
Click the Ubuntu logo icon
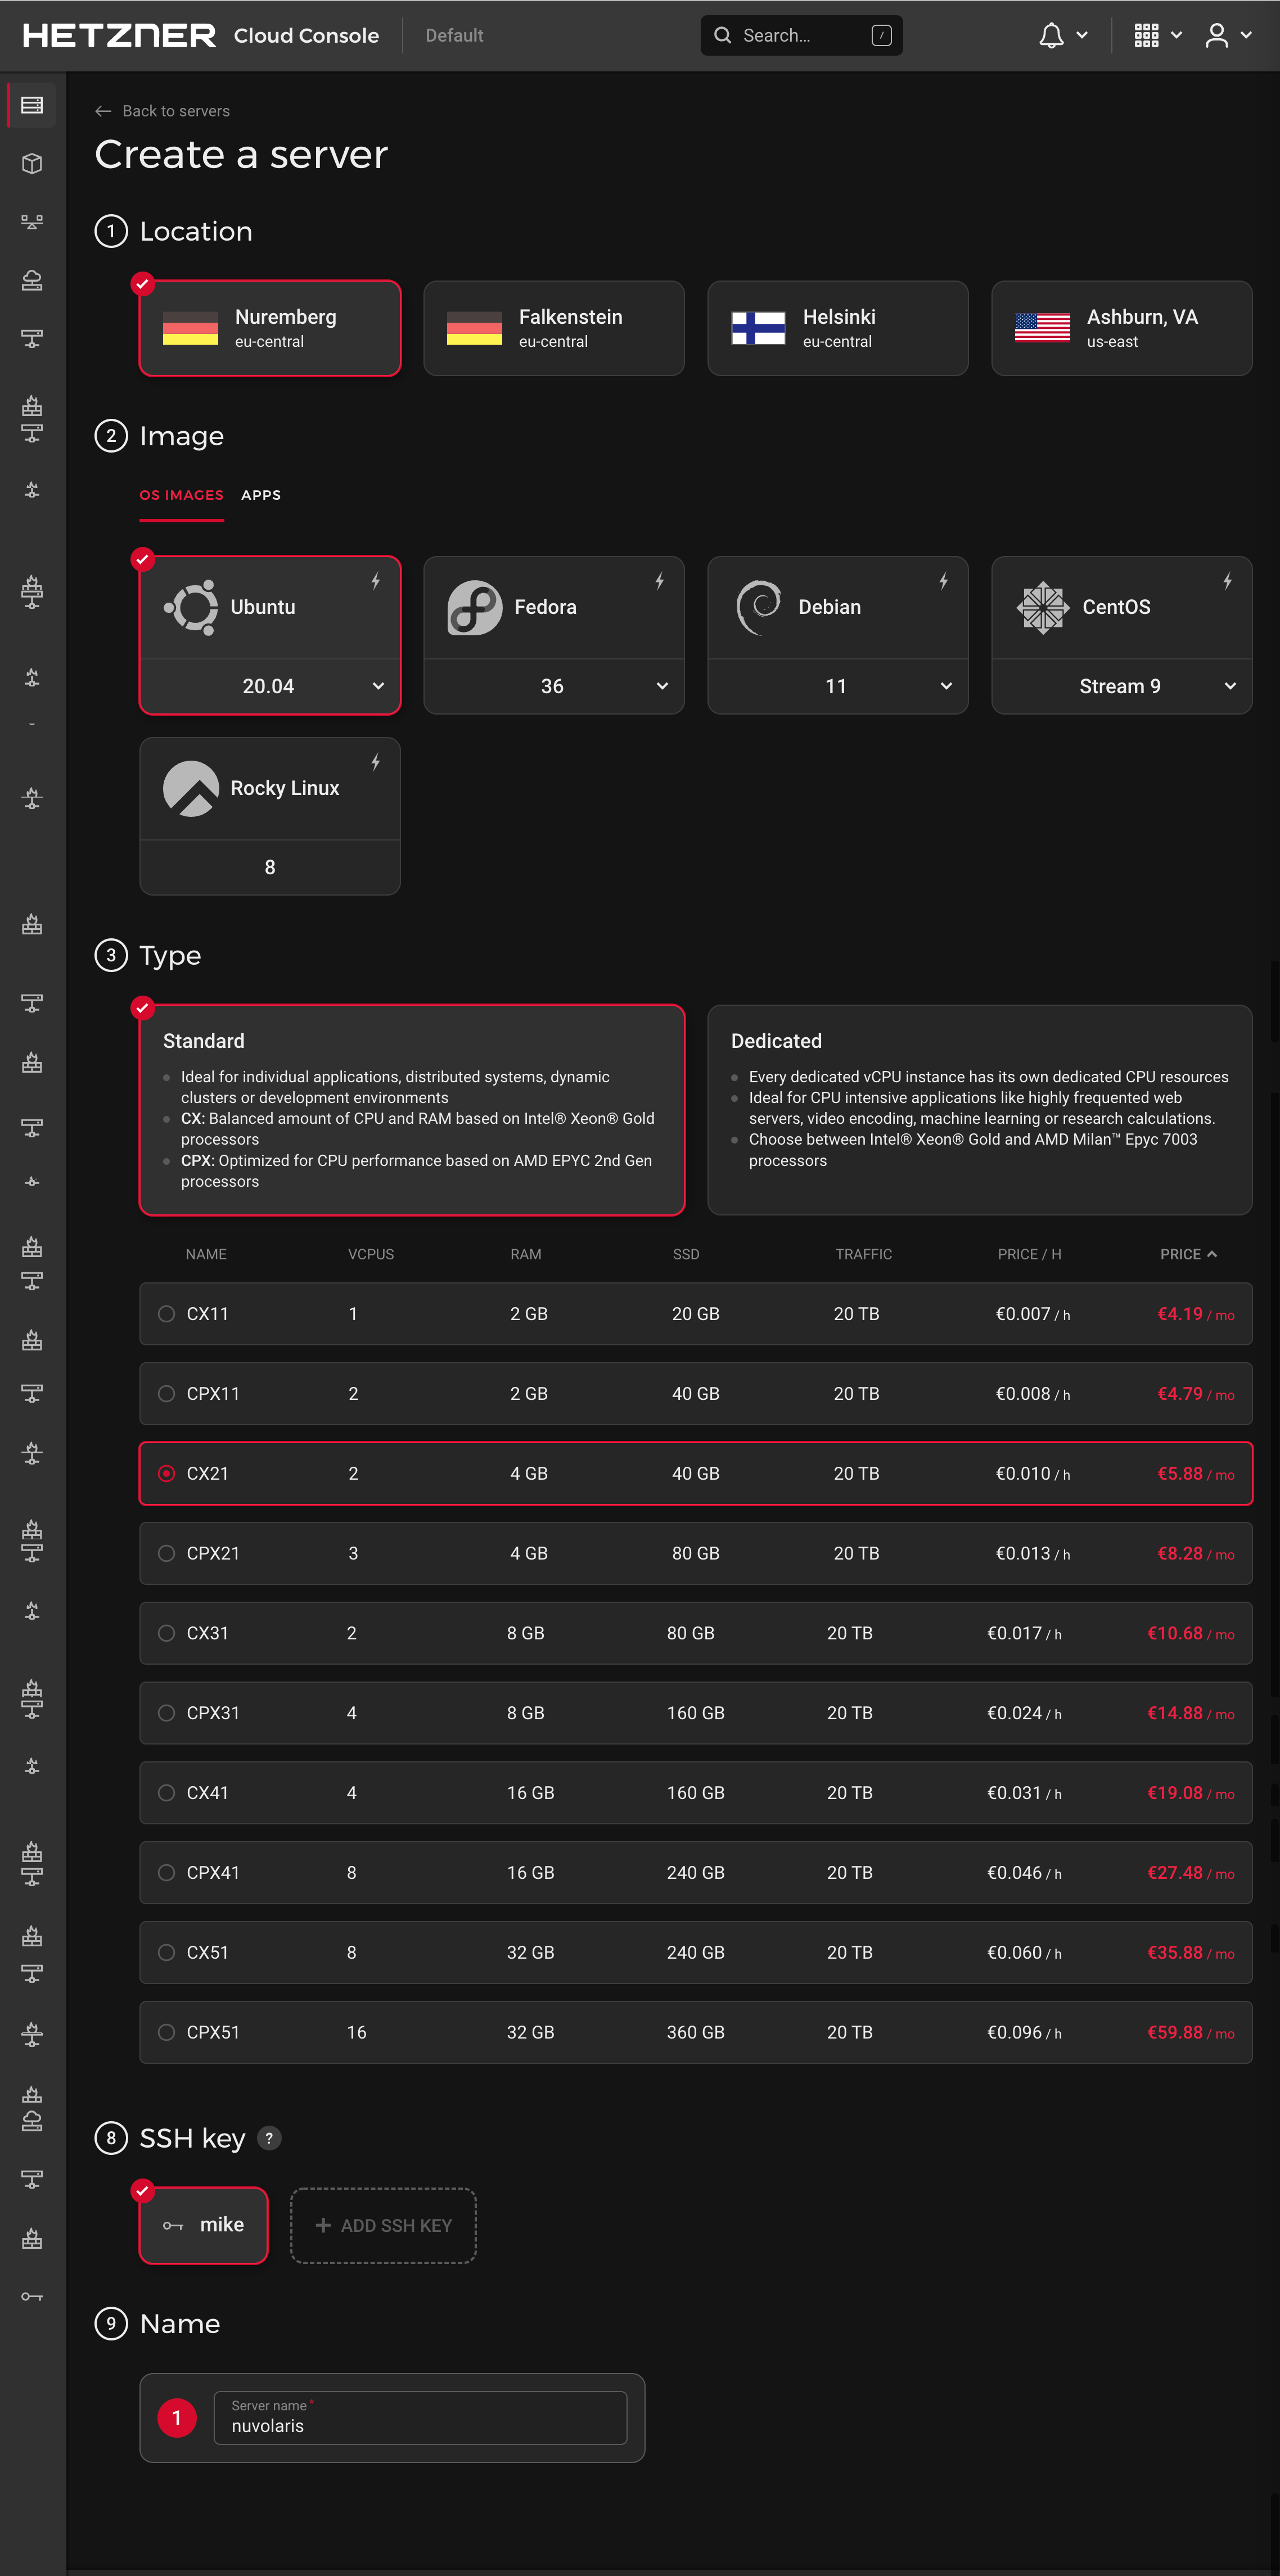coord(190,607)
